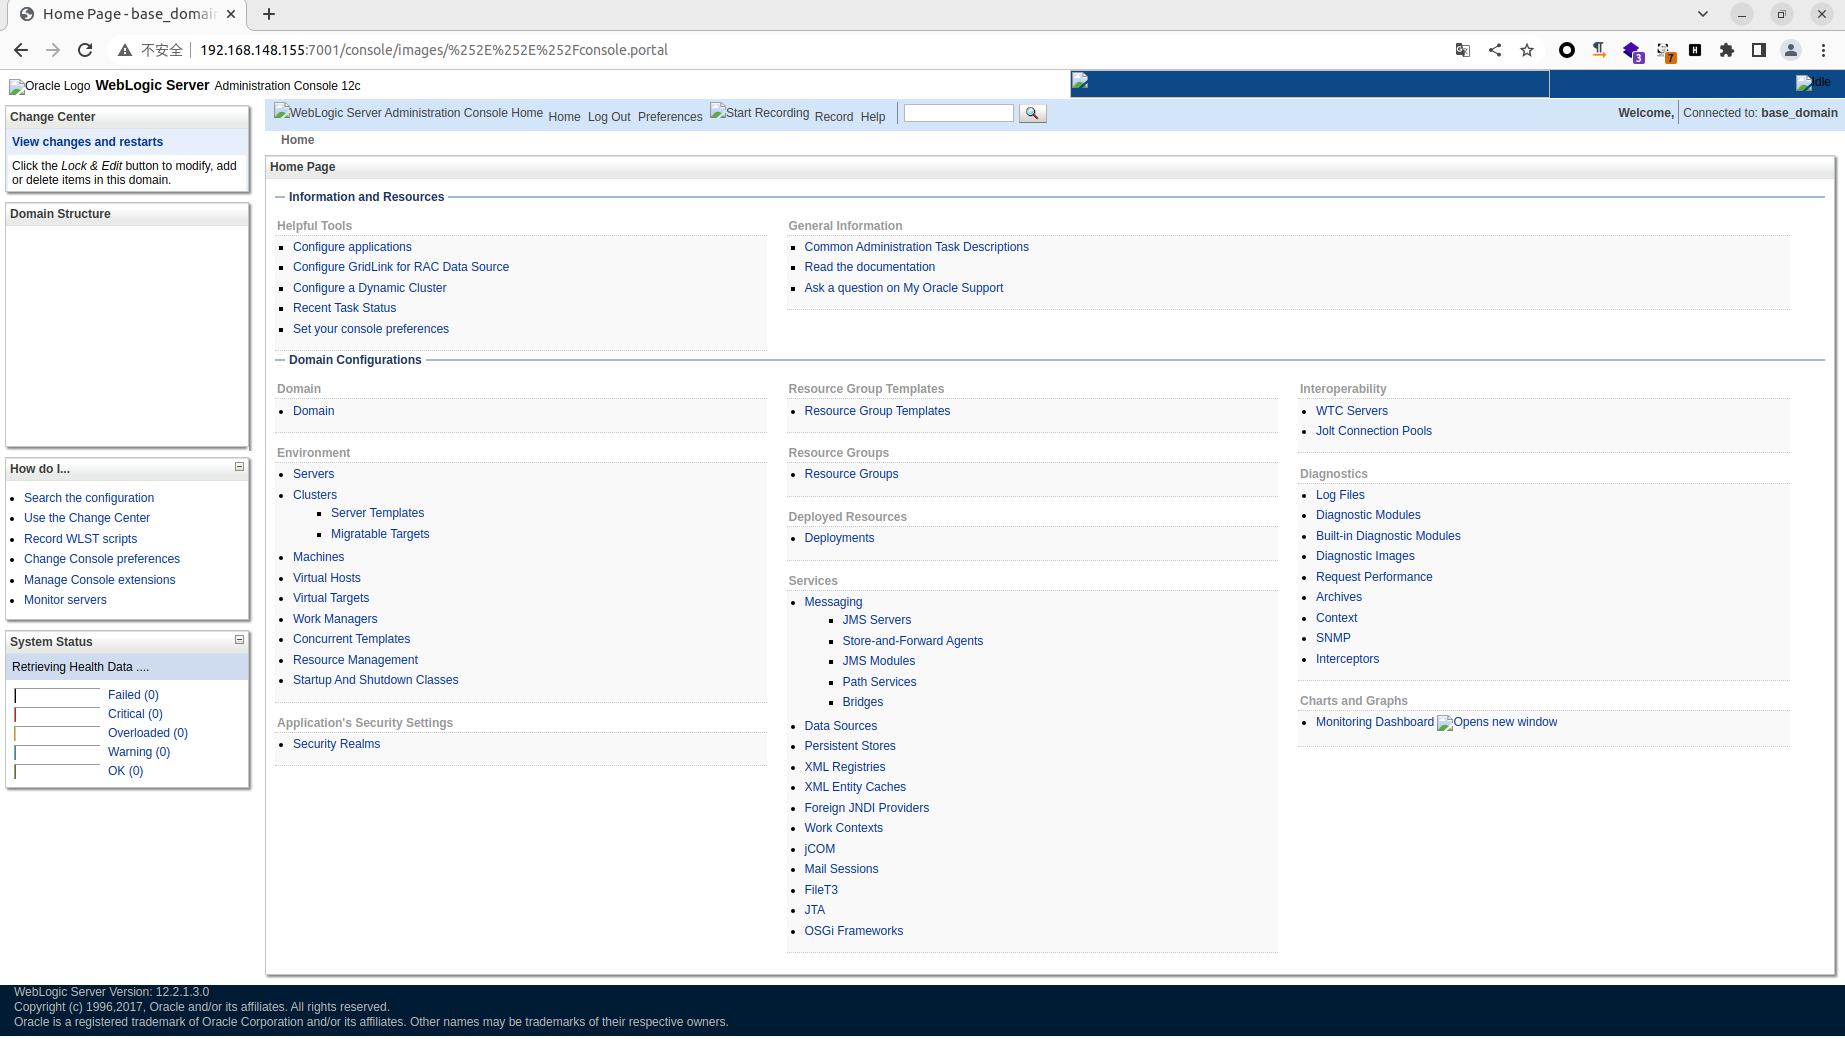
Task: Open Virtual Hosts link
Action: pyautogui.click(x=326, y=578)
